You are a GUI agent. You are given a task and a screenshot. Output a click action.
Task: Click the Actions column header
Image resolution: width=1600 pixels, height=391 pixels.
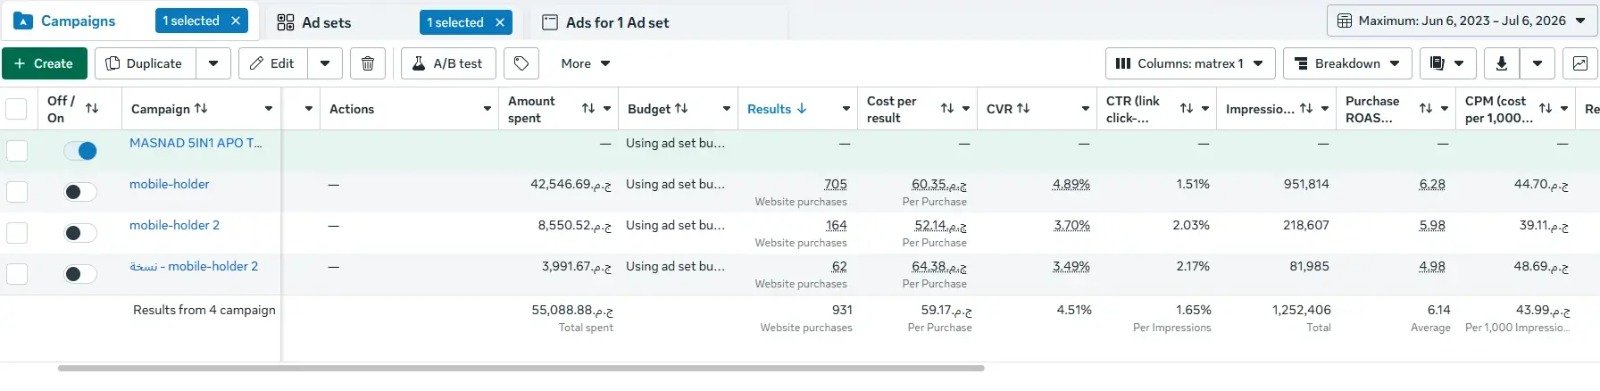coord(352,109)
